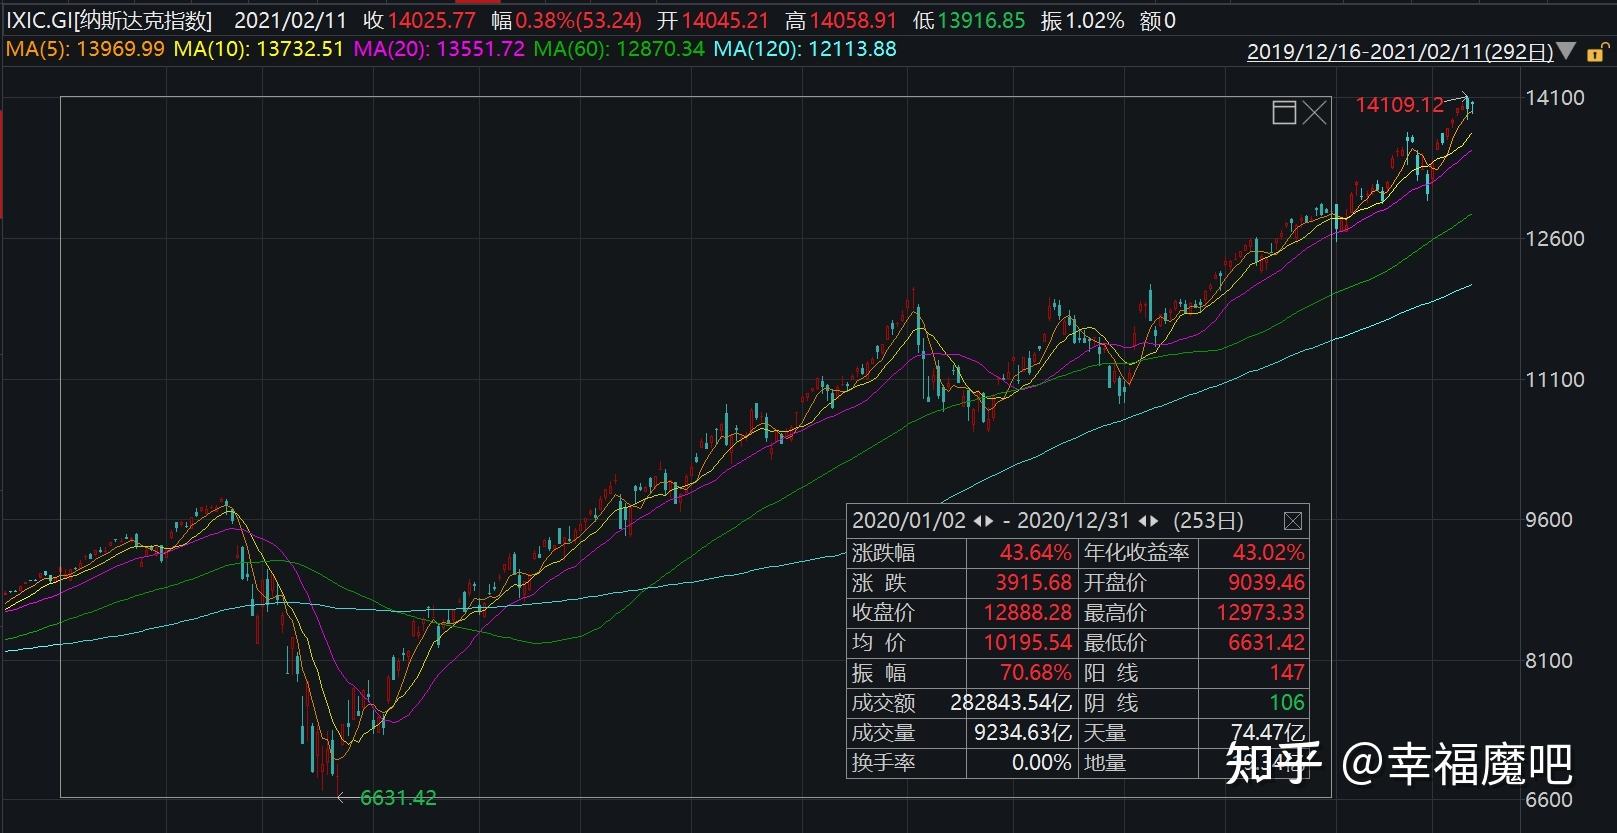Click the change 0.38%(53.24) value
The height and width of the screenshot is (833, 1617).
578,20
